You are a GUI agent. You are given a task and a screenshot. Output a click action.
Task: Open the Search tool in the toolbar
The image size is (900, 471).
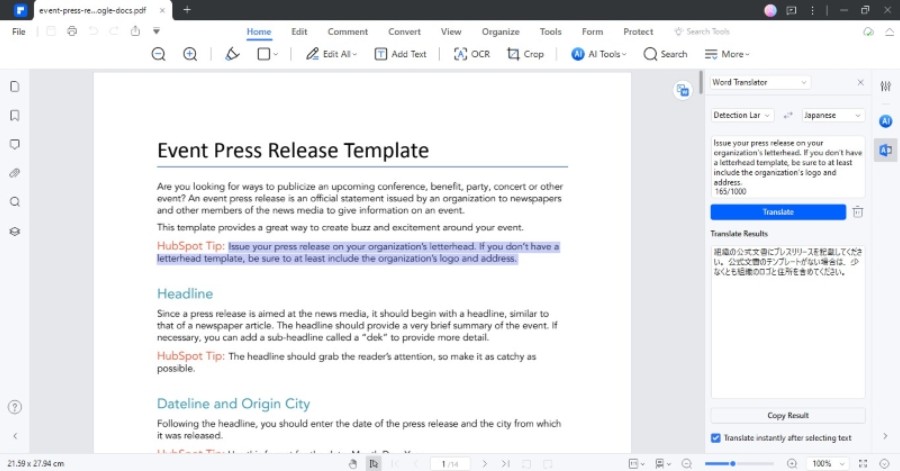pos(665,54)
